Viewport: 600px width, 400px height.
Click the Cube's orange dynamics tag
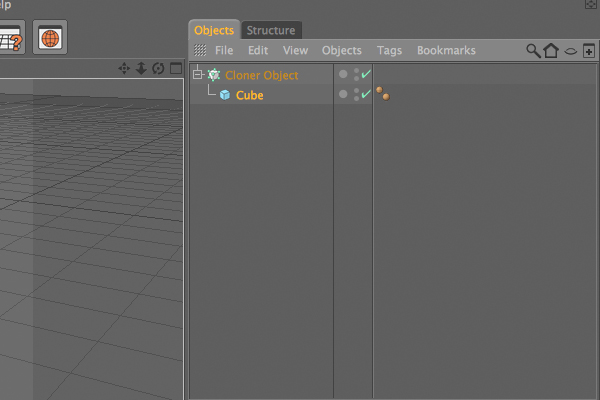pyautogui.click(x=383, y=94)
